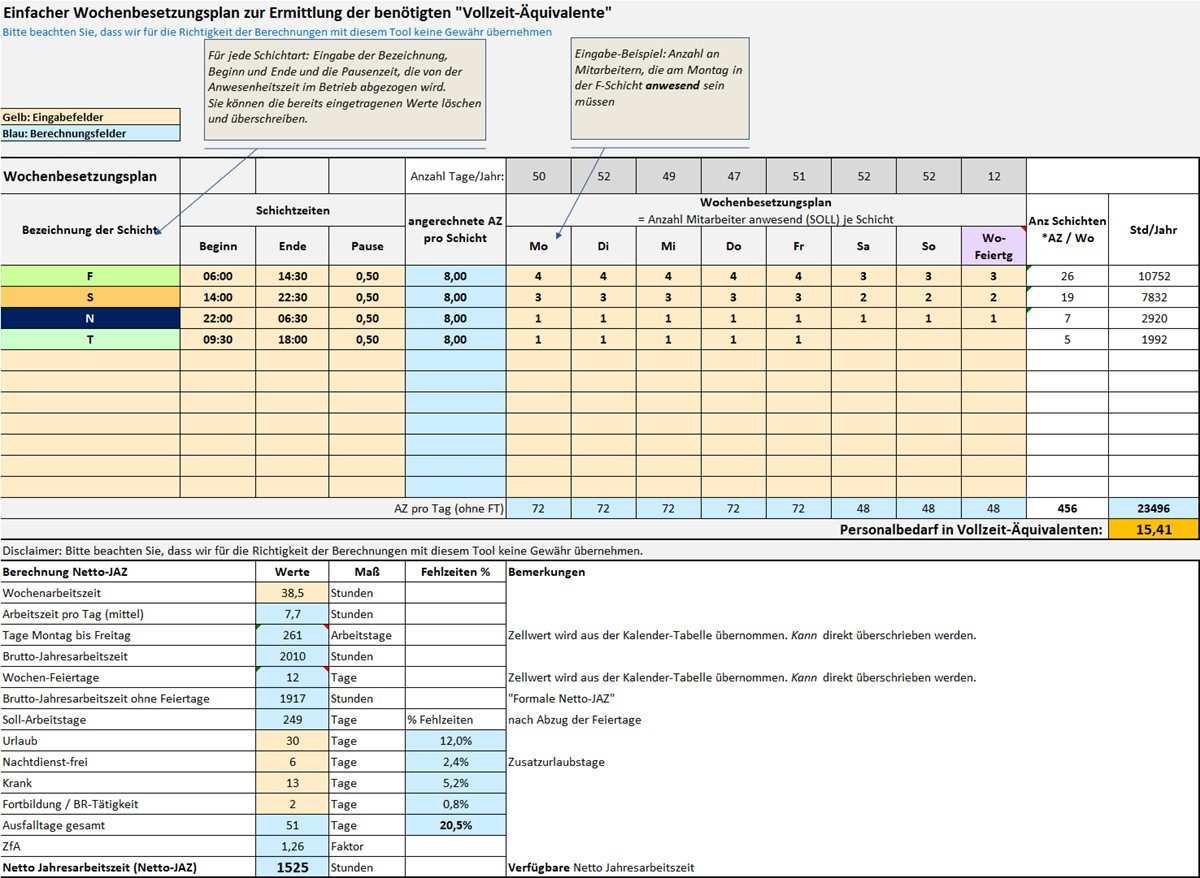Select the Std/Jahr total 23496
Viewport: 1200px width, 878px height.
(x=1153, y=508)
